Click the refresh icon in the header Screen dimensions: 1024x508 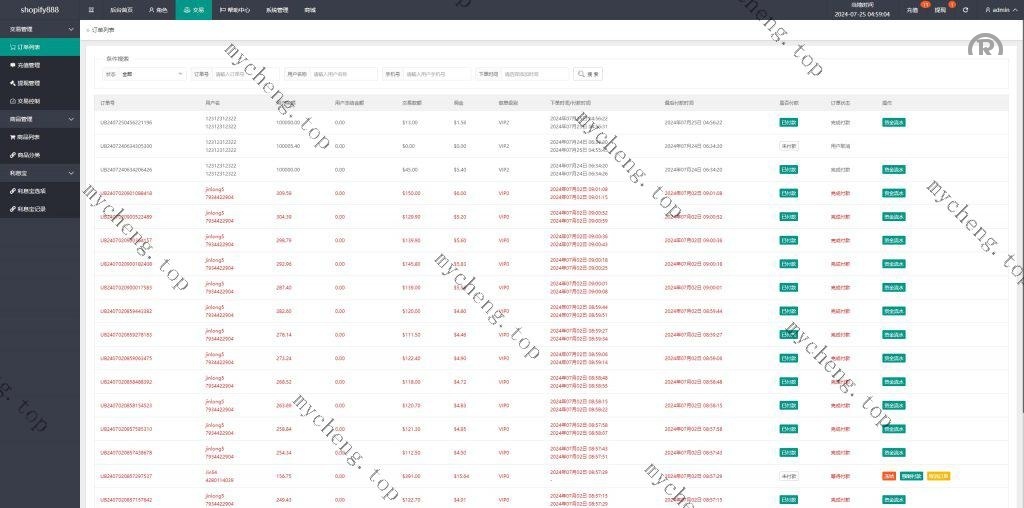pos(965,10)
